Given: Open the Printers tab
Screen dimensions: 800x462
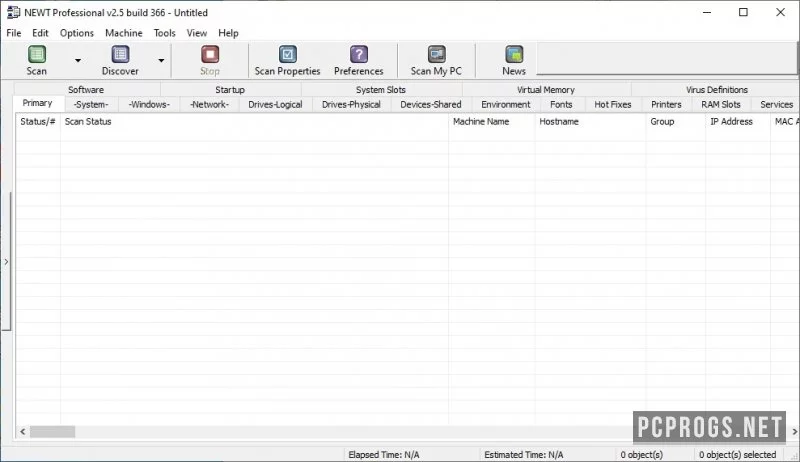Looking at the screenshot, I should point(666,105).
